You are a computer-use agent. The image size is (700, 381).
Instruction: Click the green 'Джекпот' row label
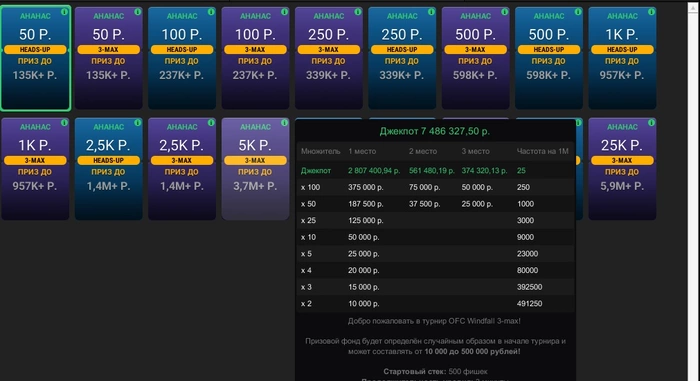pos(316,171)
